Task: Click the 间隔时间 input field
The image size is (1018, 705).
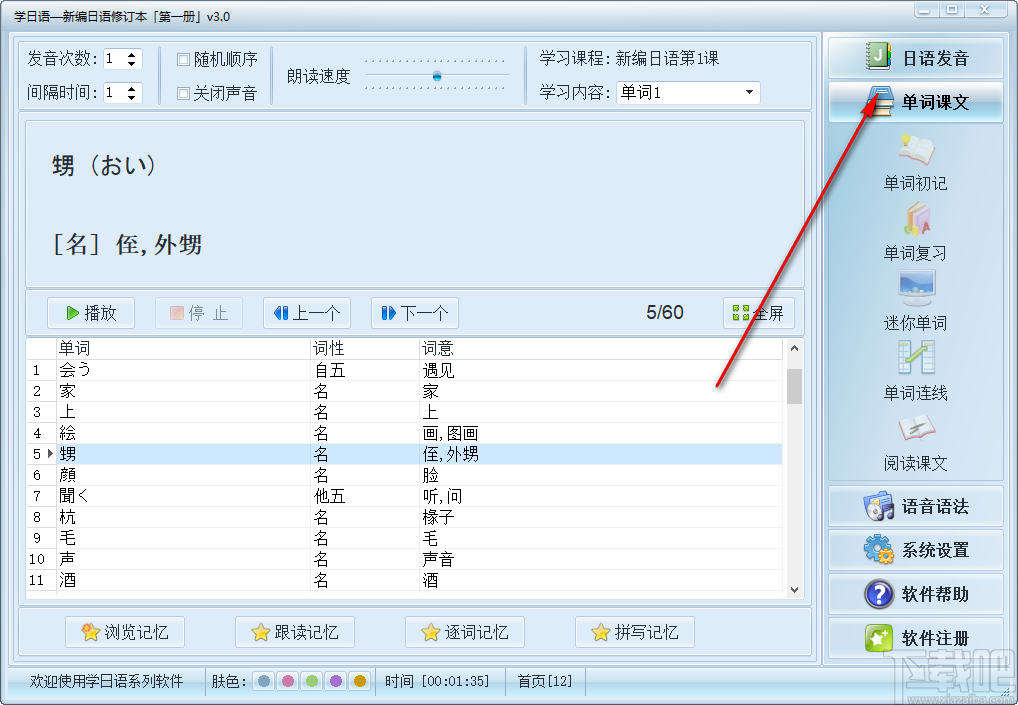Action: [x=115, y=93]
